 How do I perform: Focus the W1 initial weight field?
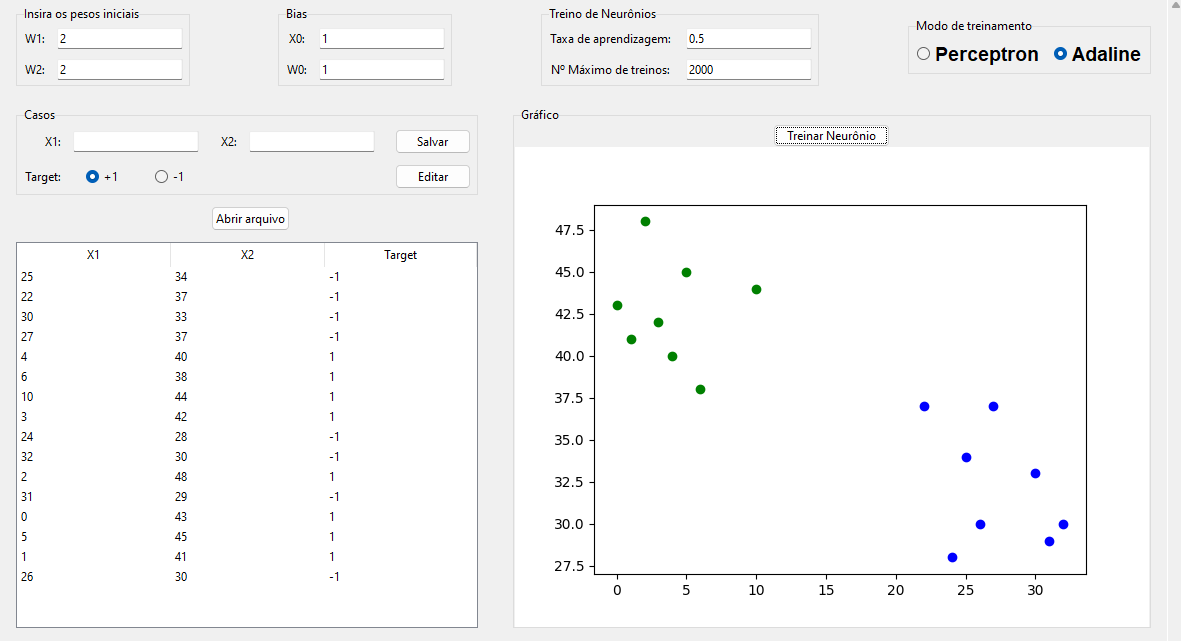[120, 39]
